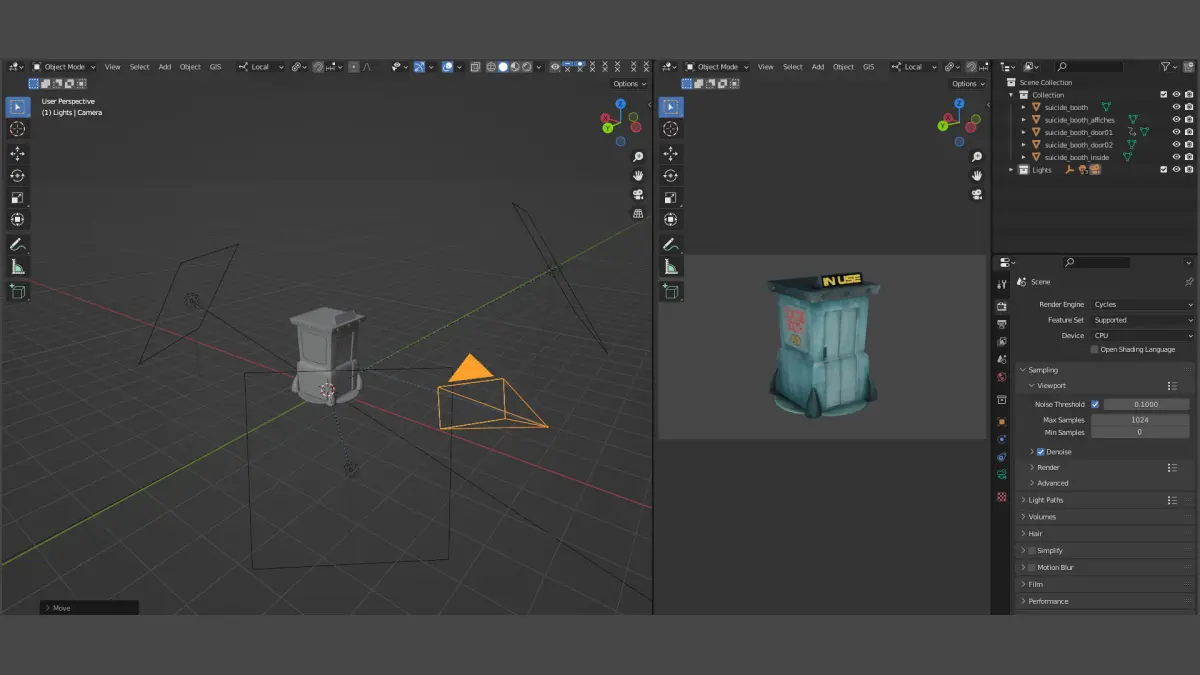The height and width of the screenshot is (675, 1200).
Task: Open GIS menu in left viewport header
Action: click(x=215, y=67)
